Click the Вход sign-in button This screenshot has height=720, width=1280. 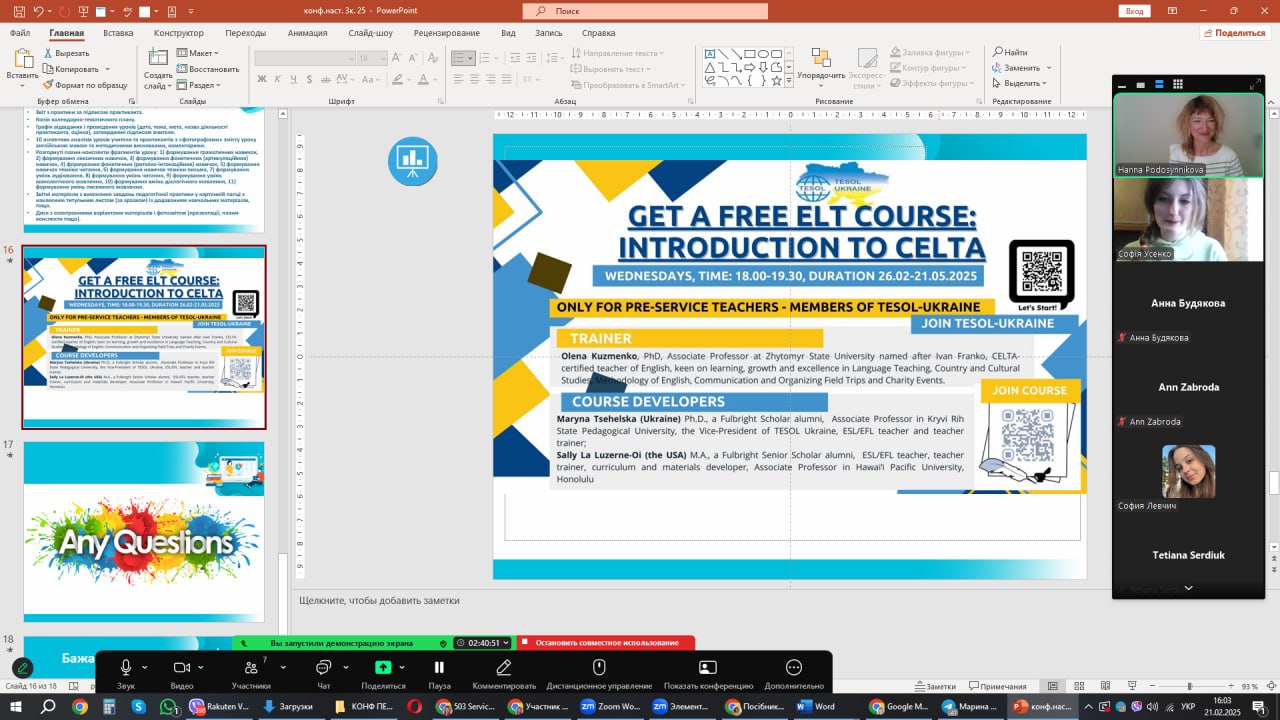pos(1134,11)
